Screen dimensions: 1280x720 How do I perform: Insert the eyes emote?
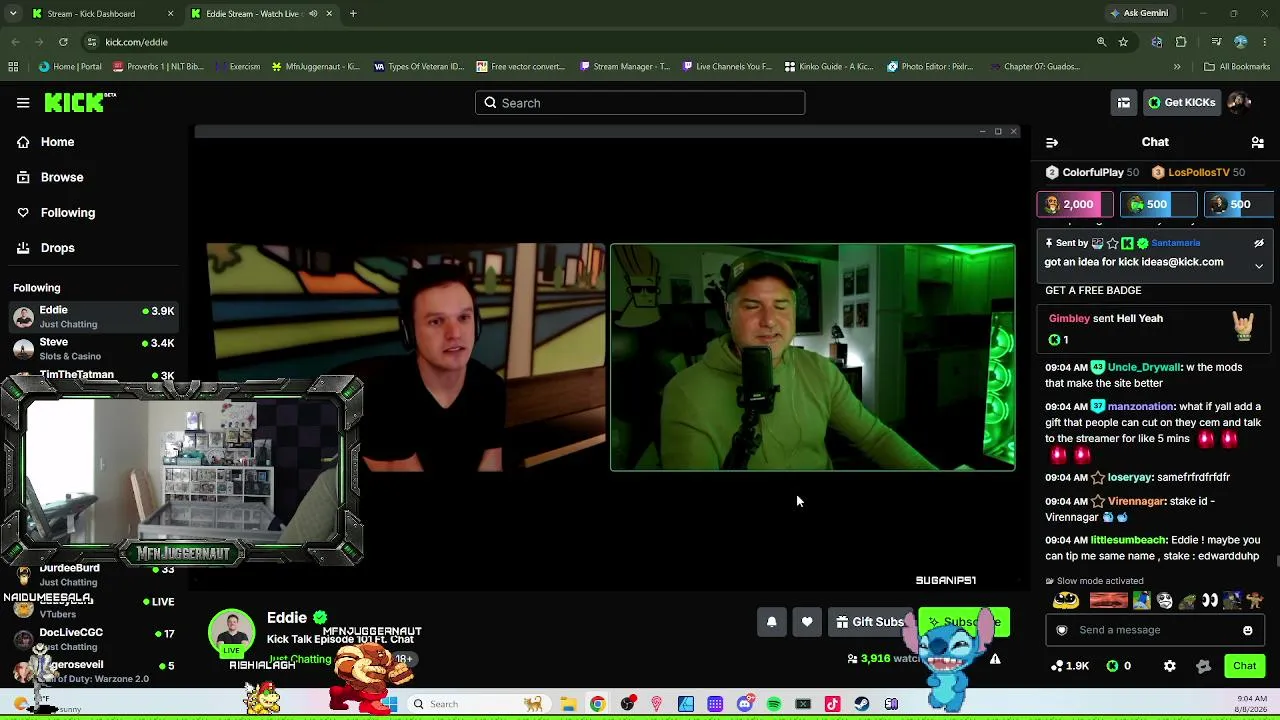tap(1210, 600)
